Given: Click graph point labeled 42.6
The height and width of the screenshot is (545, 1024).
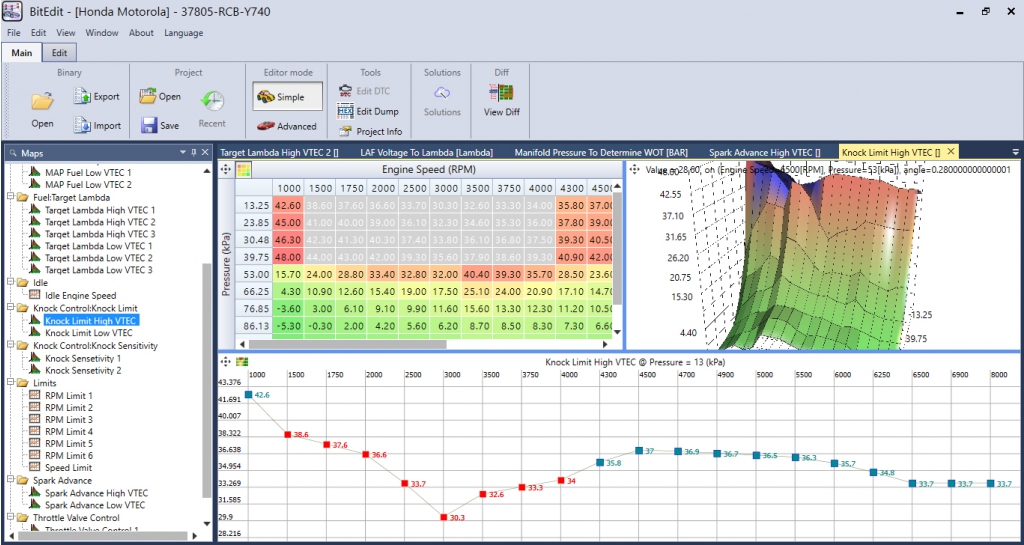Looking at the screenshot, I should 248,394.
